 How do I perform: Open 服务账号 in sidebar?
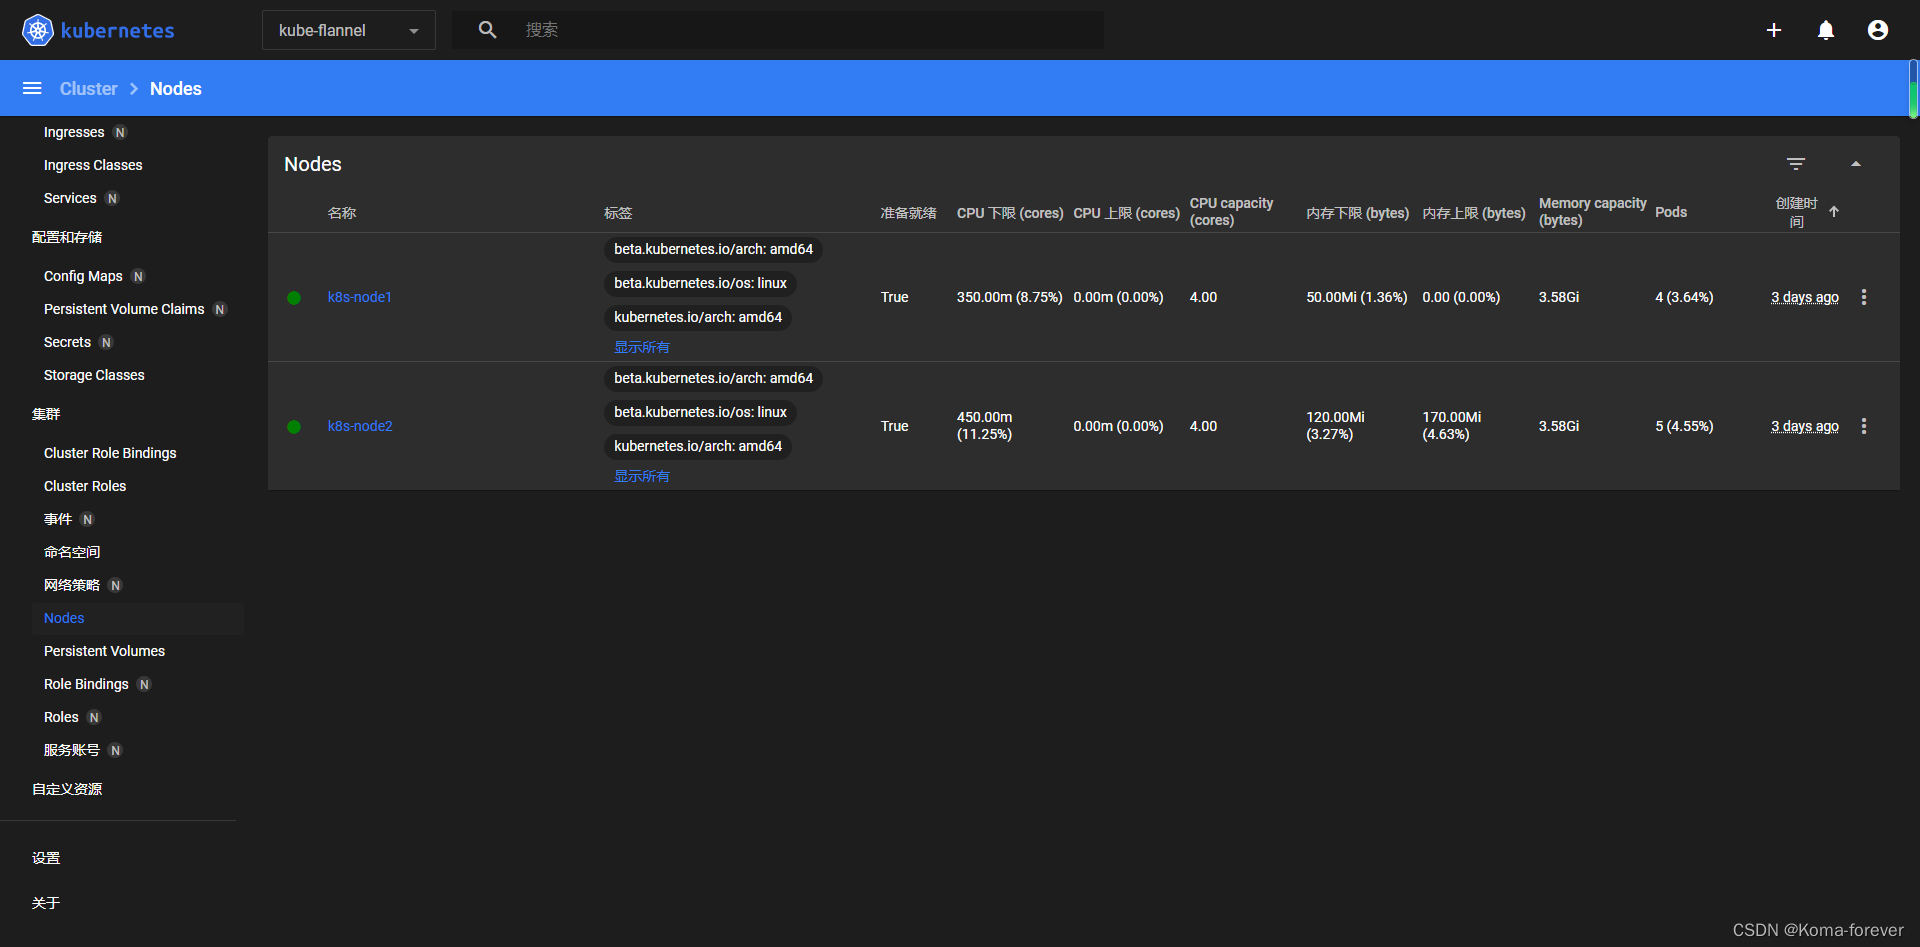click(72, 750)
